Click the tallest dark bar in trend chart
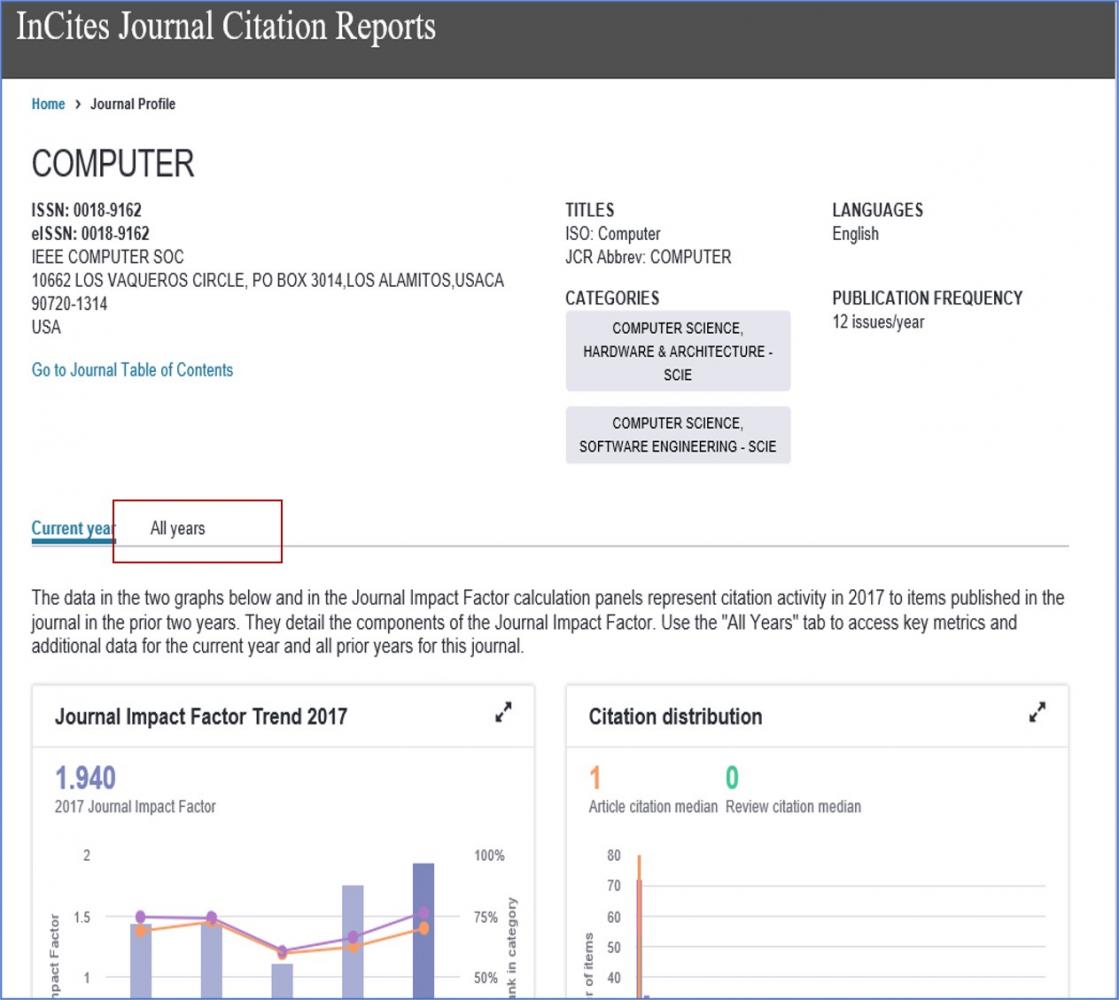 [x=423, y=930]
